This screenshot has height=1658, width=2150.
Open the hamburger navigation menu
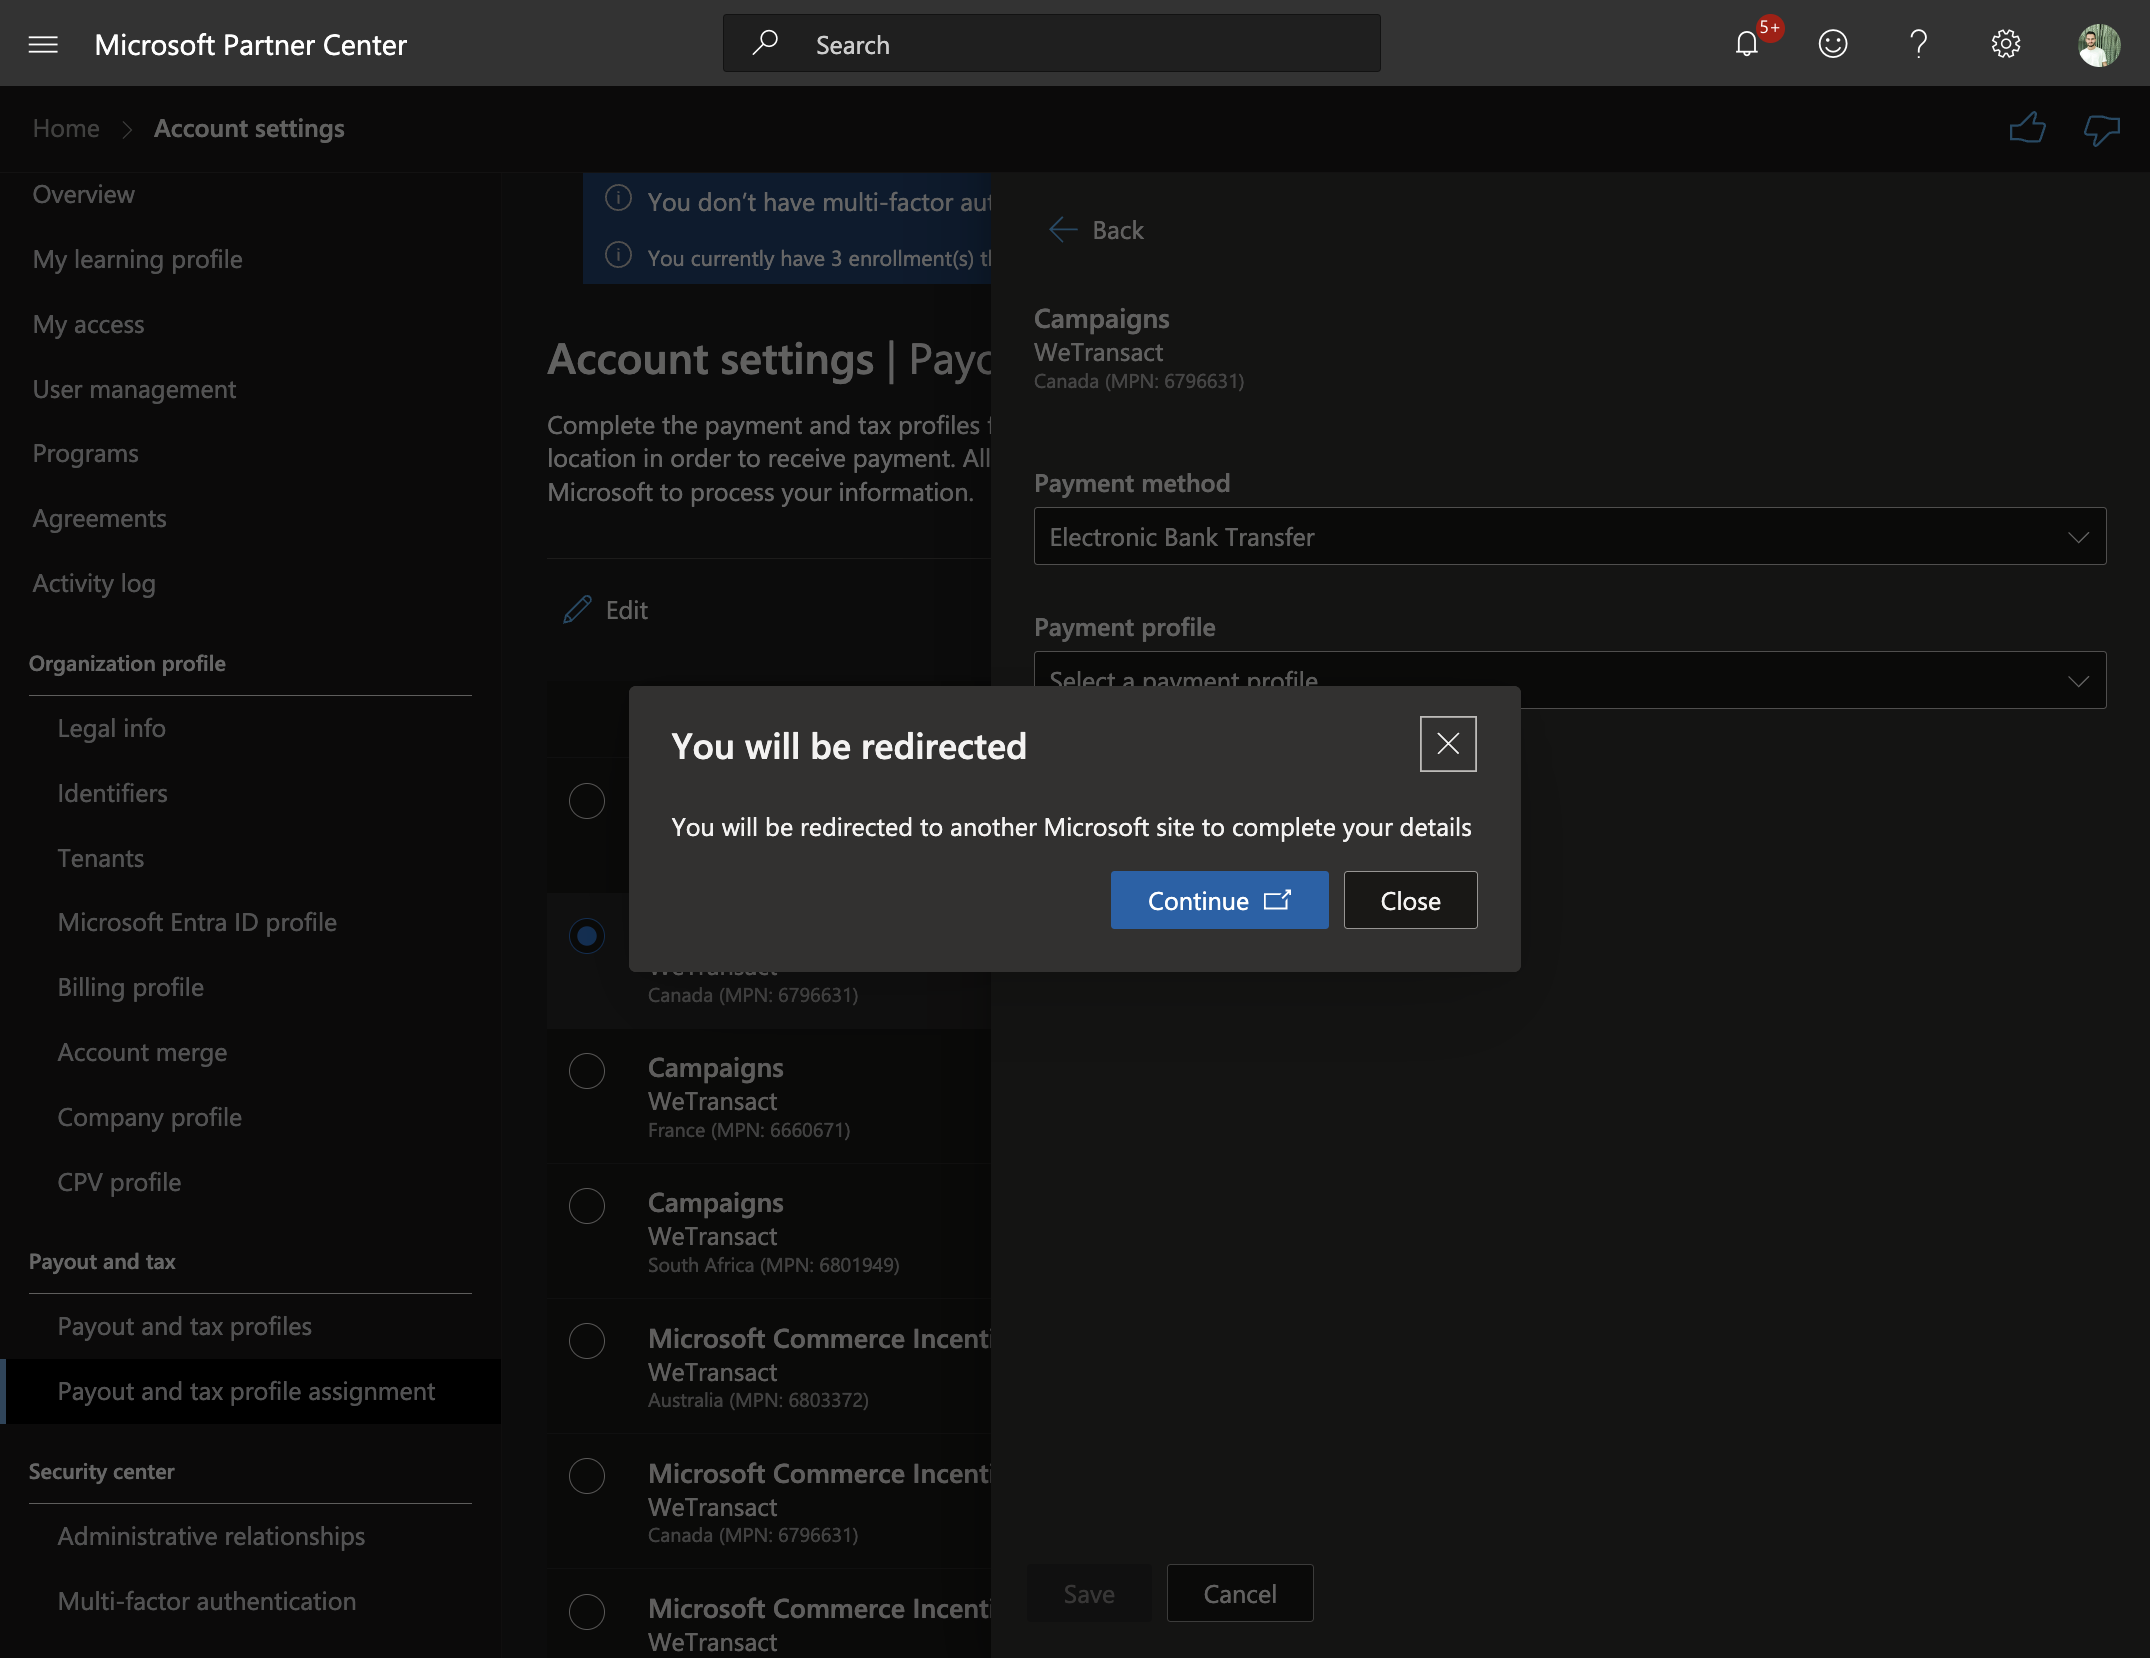click(x=43, y=44)
